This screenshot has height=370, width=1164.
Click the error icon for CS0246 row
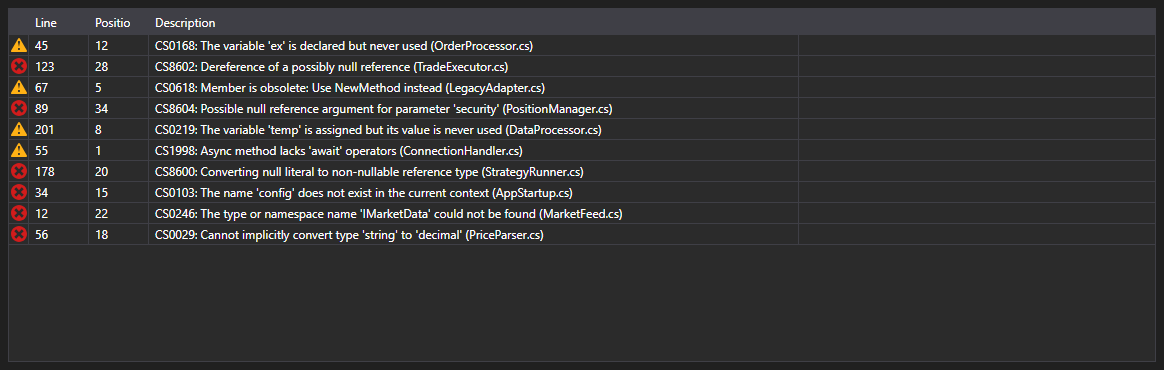click(x=19, y=213)
